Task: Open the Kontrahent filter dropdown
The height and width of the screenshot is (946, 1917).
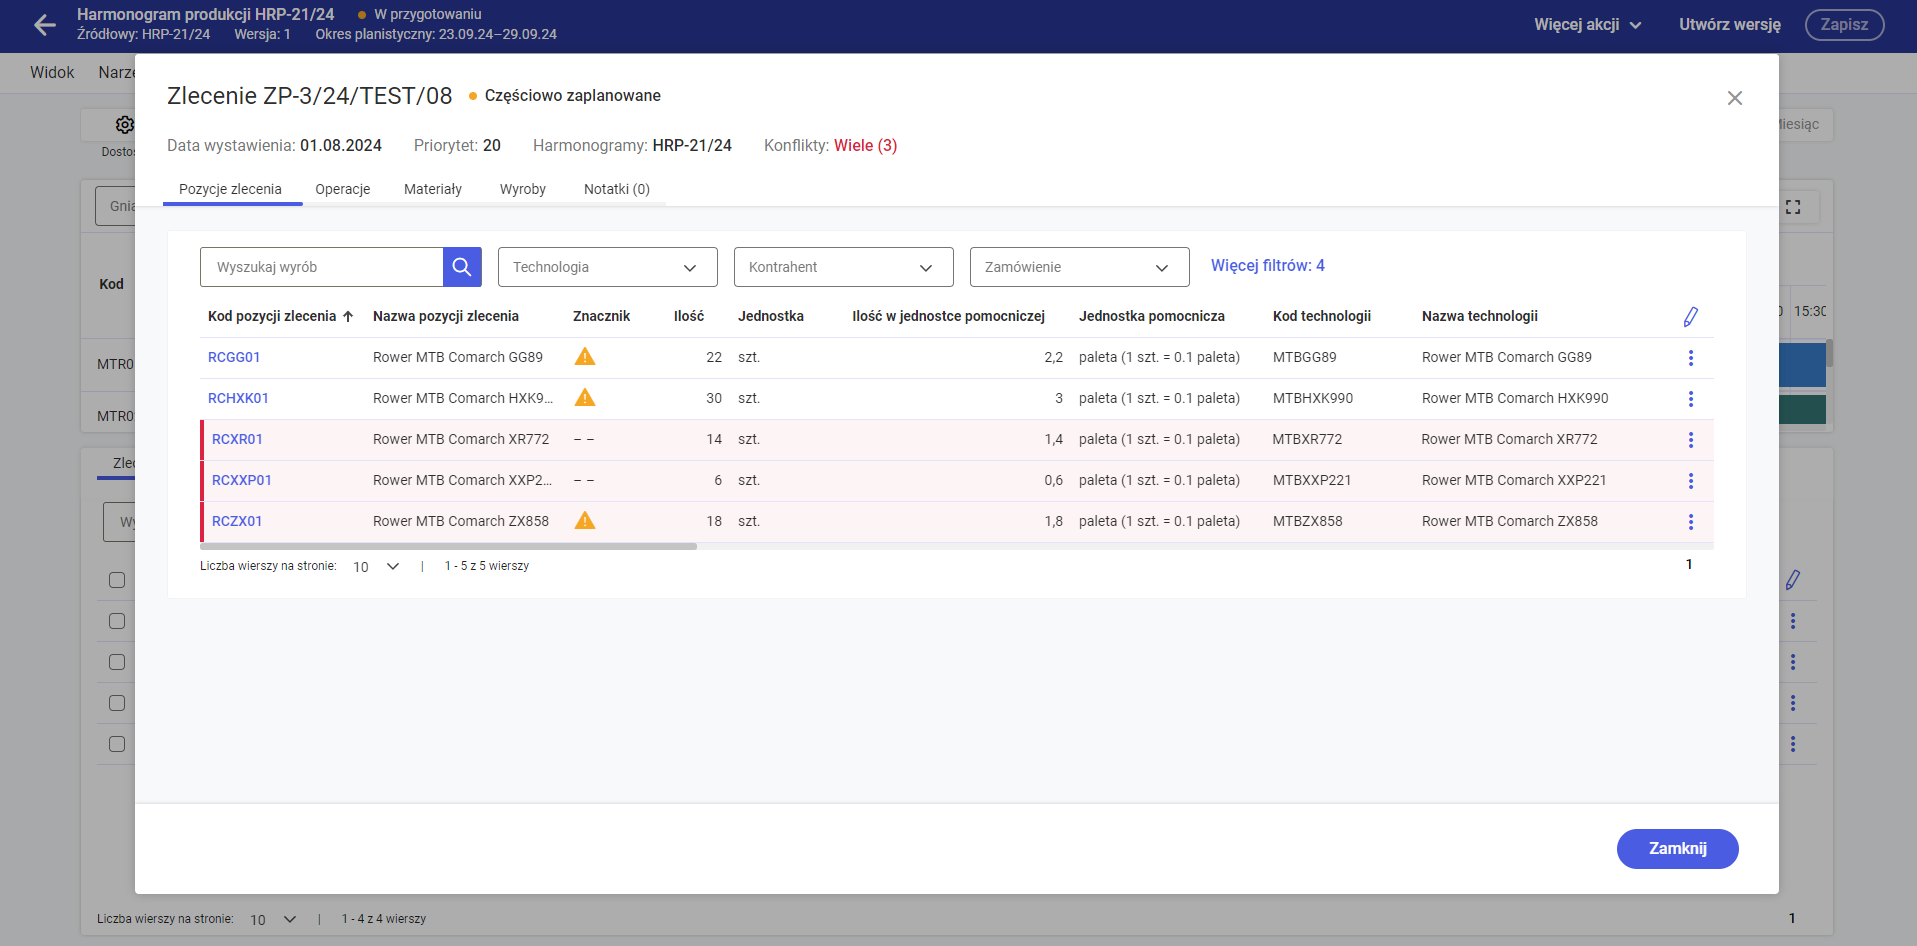Action: coord(843,267)
